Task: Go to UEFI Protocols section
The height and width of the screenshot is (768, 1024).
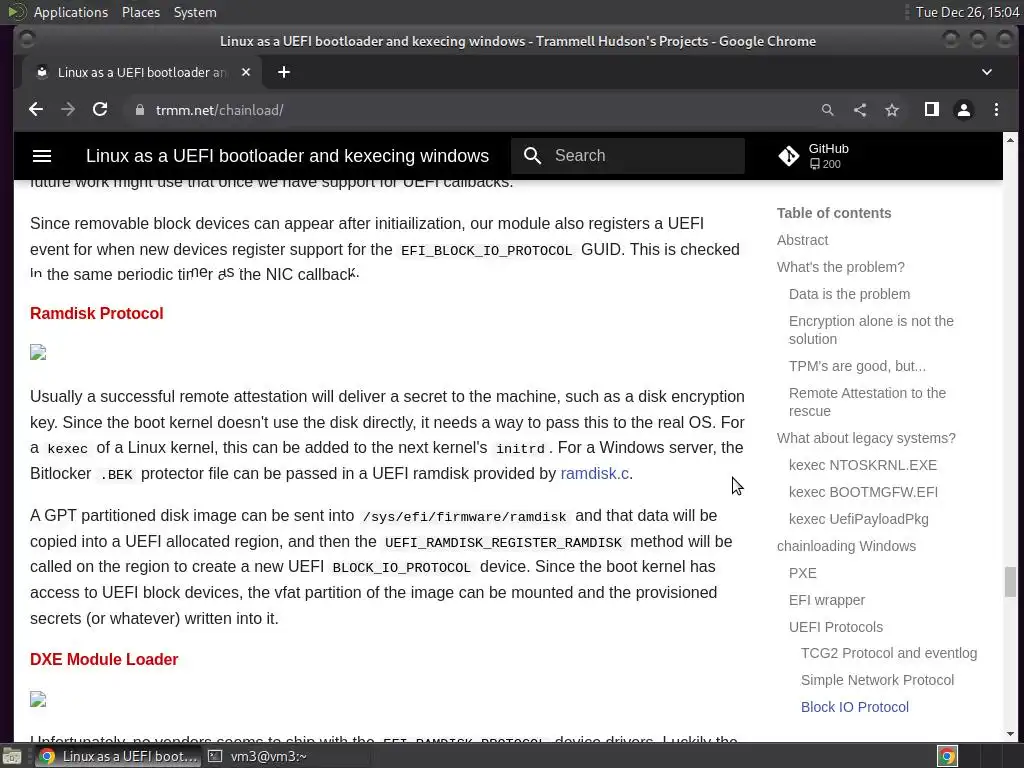Action: pyautogui.click(x=836, y=627)
